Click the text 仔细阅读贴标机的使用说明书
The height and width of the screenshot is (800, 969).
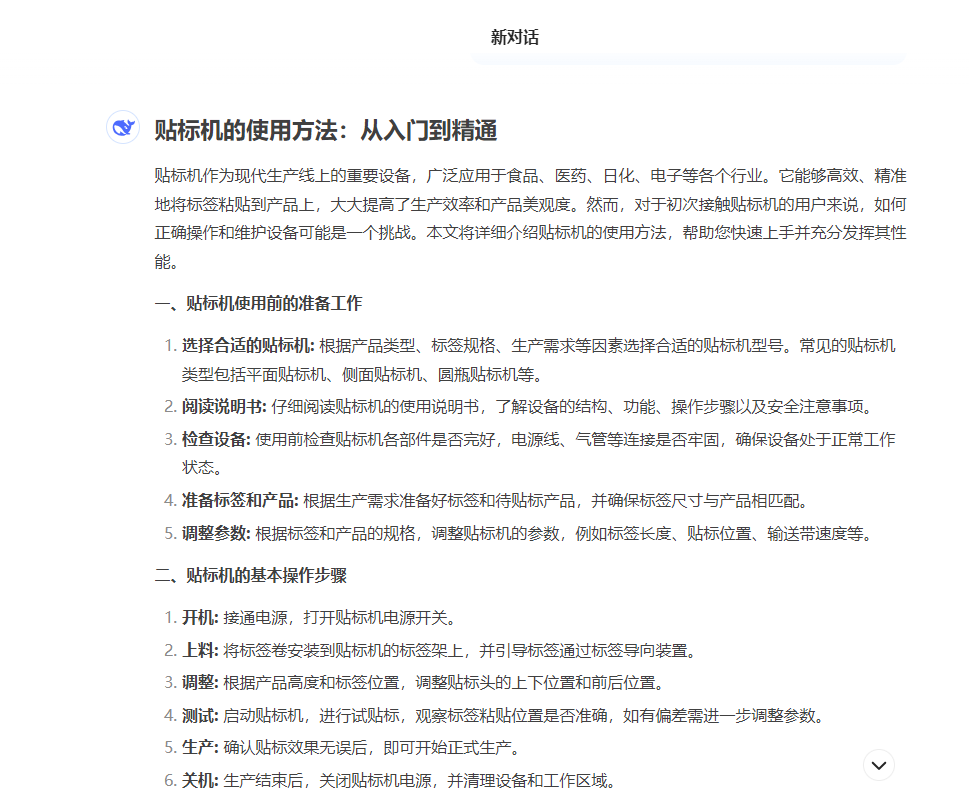tap(375, 406)
